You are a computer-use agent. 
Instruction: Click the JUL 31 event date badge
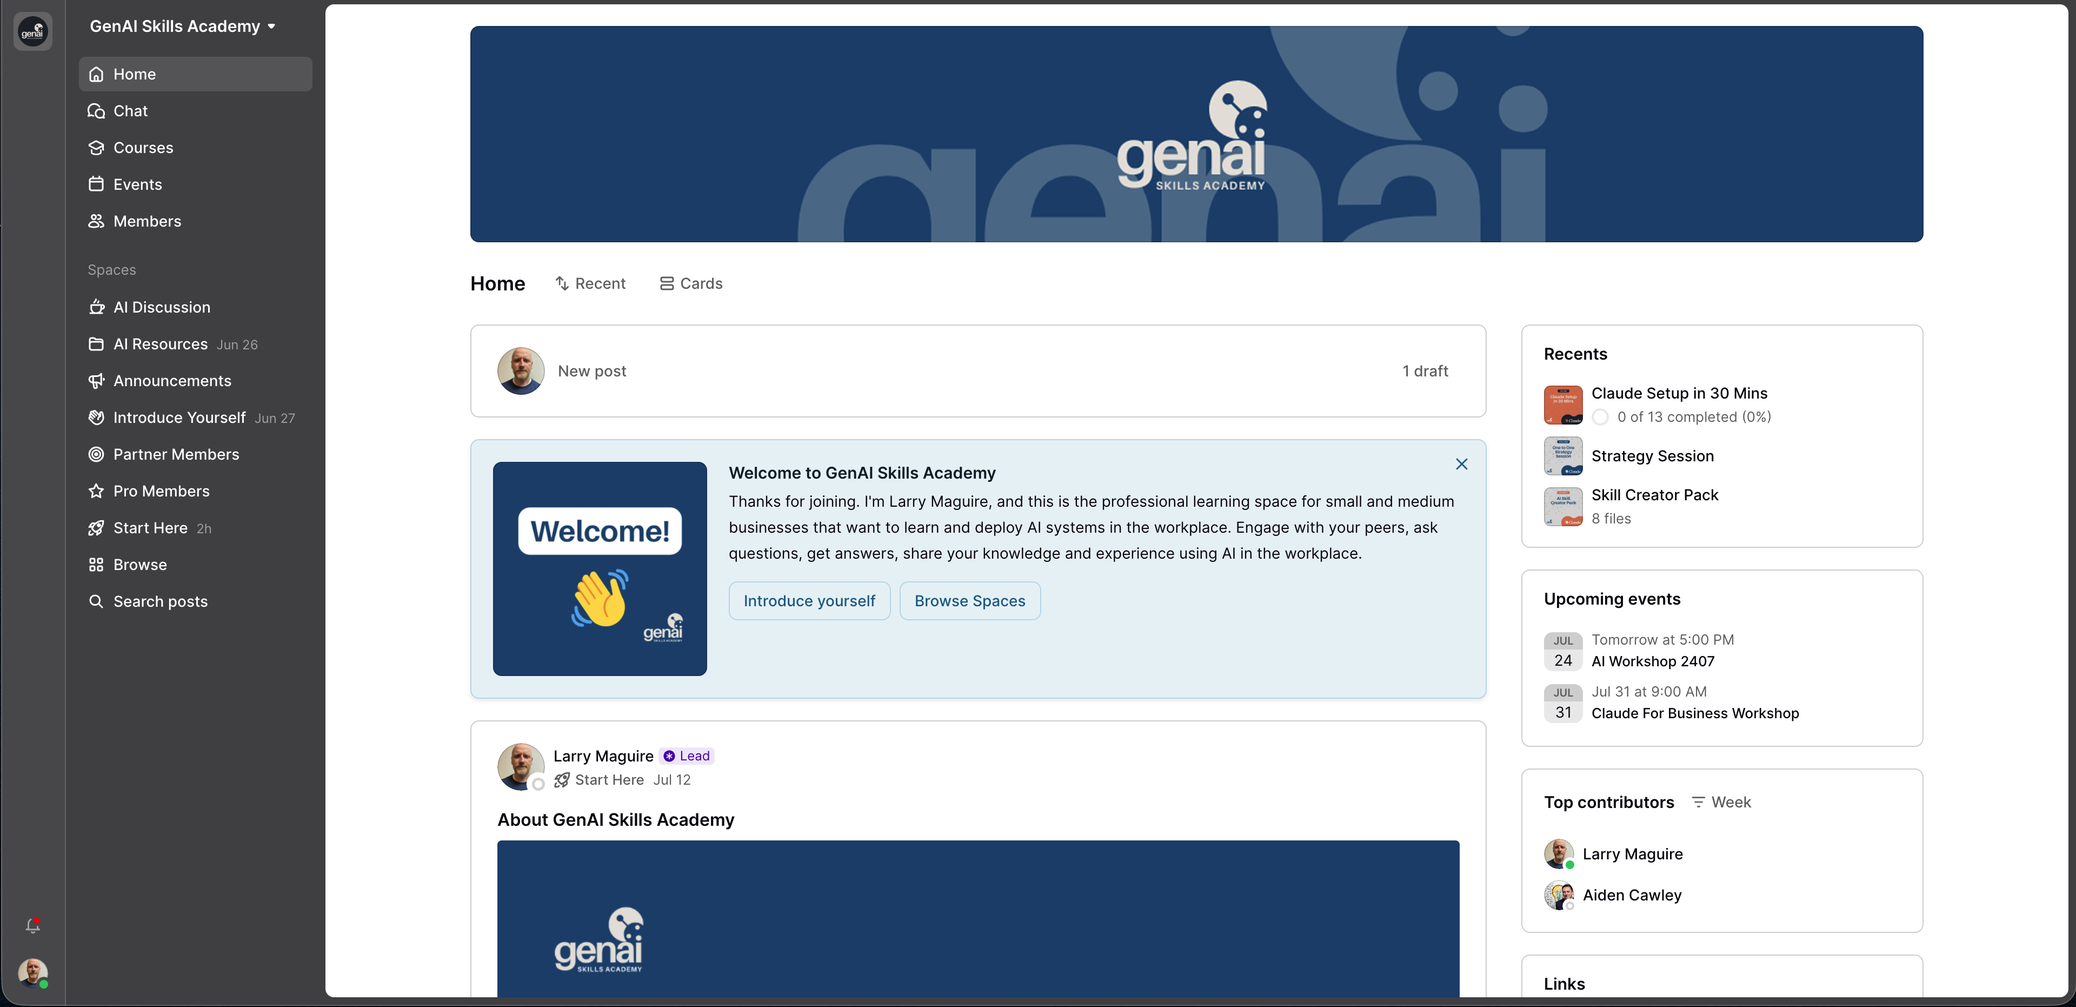click(1563, 703)
